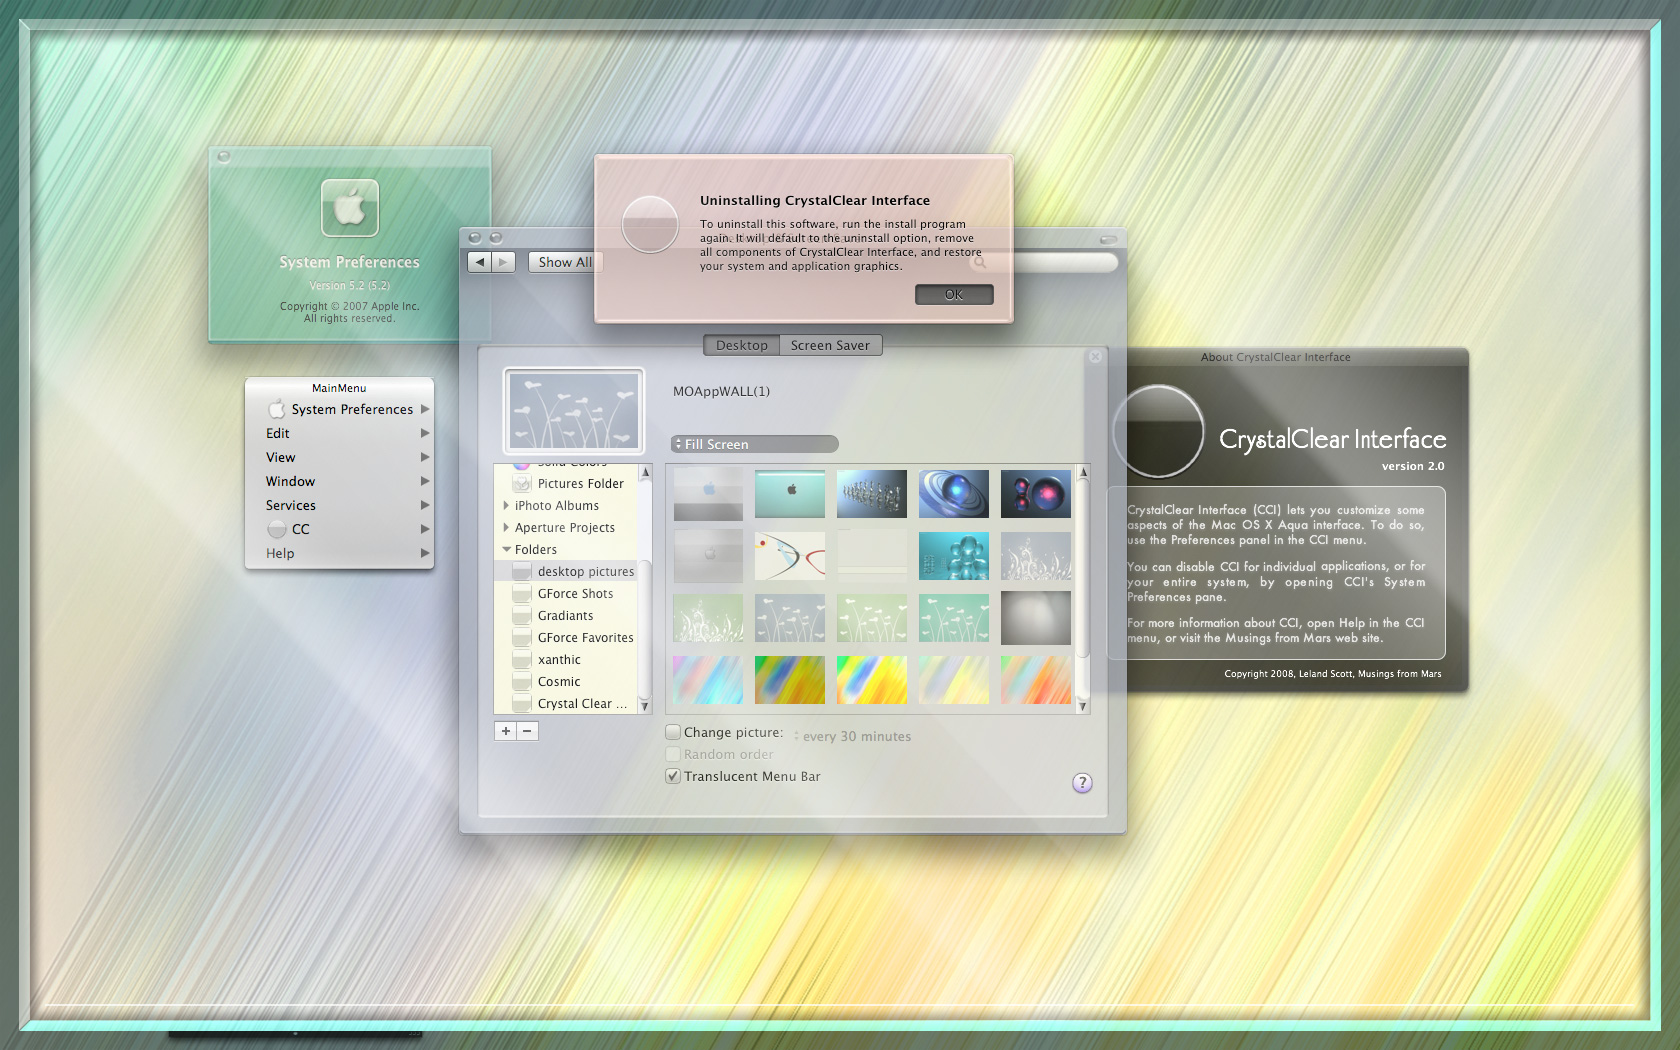Click the Apple icon beside System Preferences menu item
Screen dimensions: 1680x1050
[277, 409]
